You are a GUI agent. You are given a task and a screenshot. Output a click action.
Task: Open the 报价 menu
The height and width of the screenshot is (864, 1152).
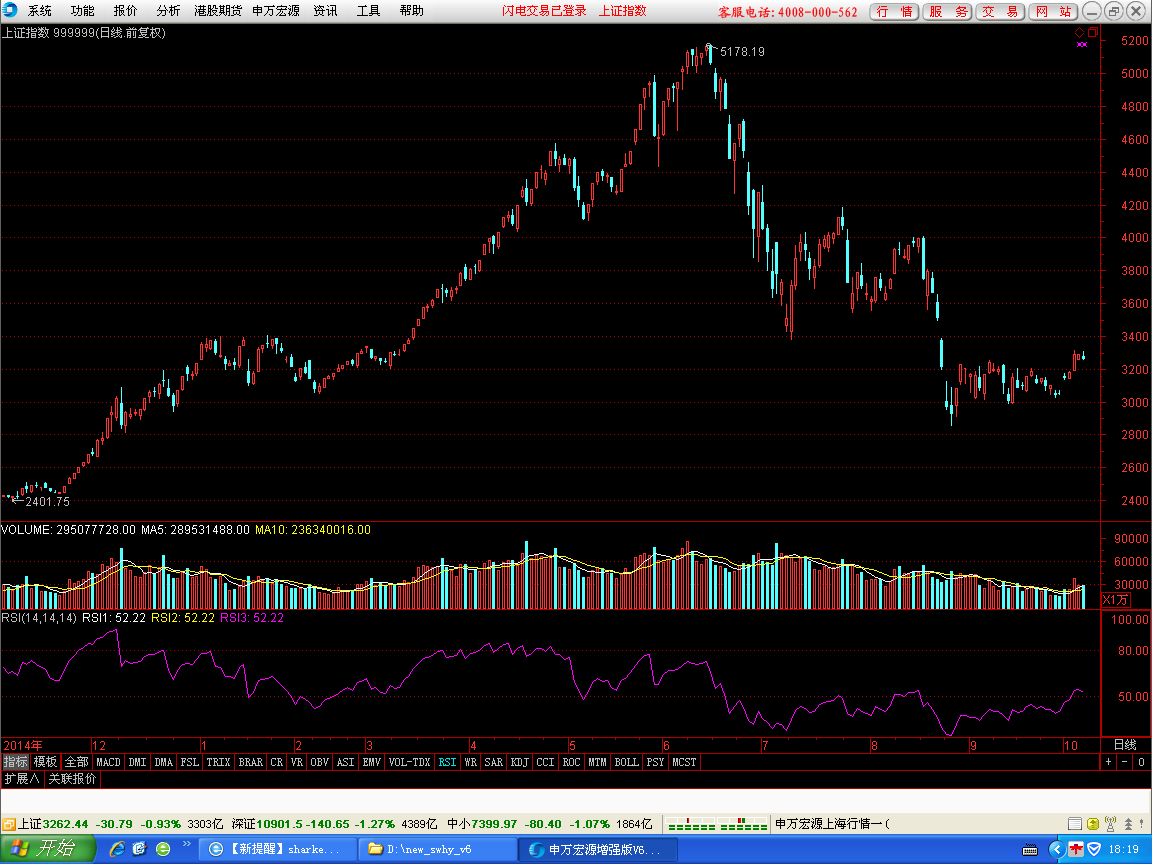coord(125,10)
